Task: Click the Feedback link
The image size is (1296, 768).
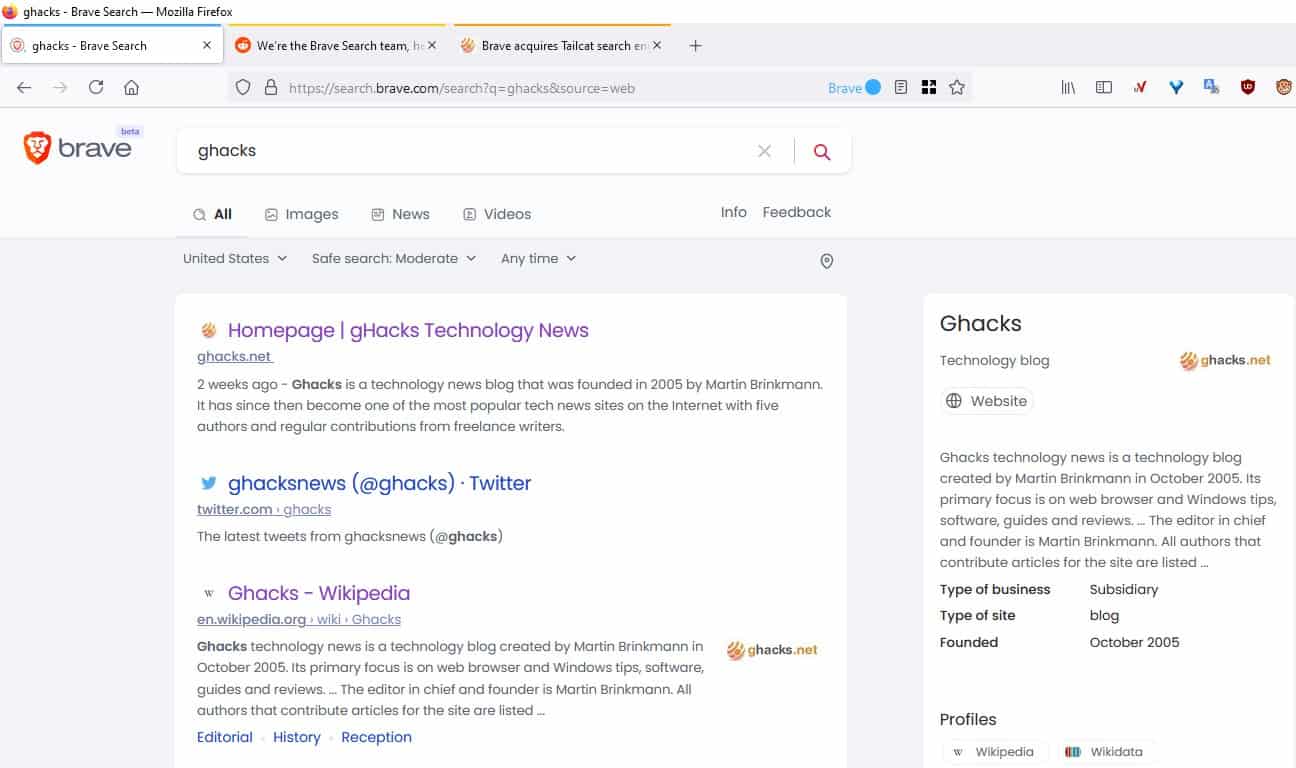Action: pos(797,212)
